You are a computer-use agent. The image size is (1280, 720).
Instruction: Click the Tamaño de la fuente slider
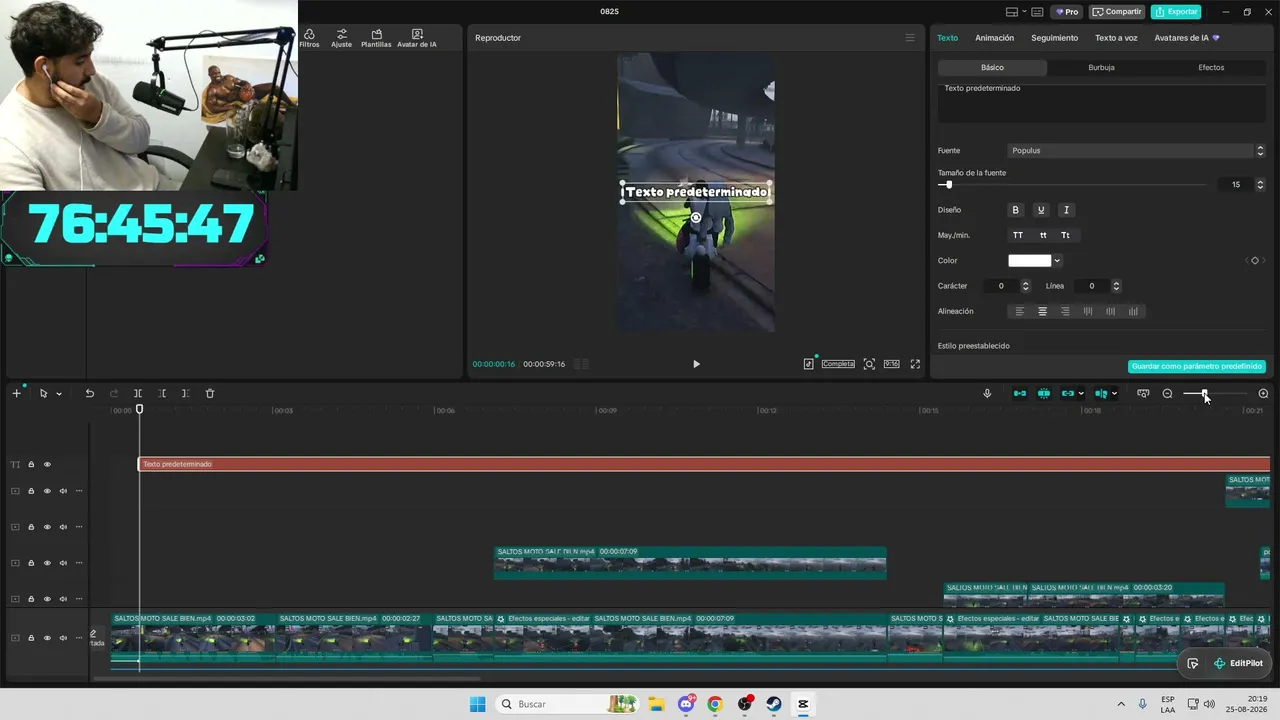pyautogui.click(x=1072, y=185)
